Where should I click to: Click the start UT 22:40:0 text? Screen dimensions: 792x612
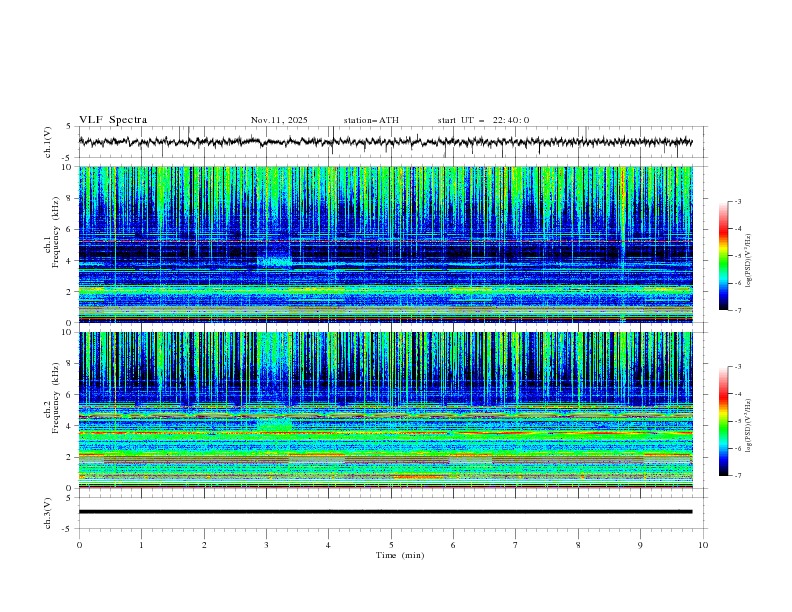tap(483, 120)
